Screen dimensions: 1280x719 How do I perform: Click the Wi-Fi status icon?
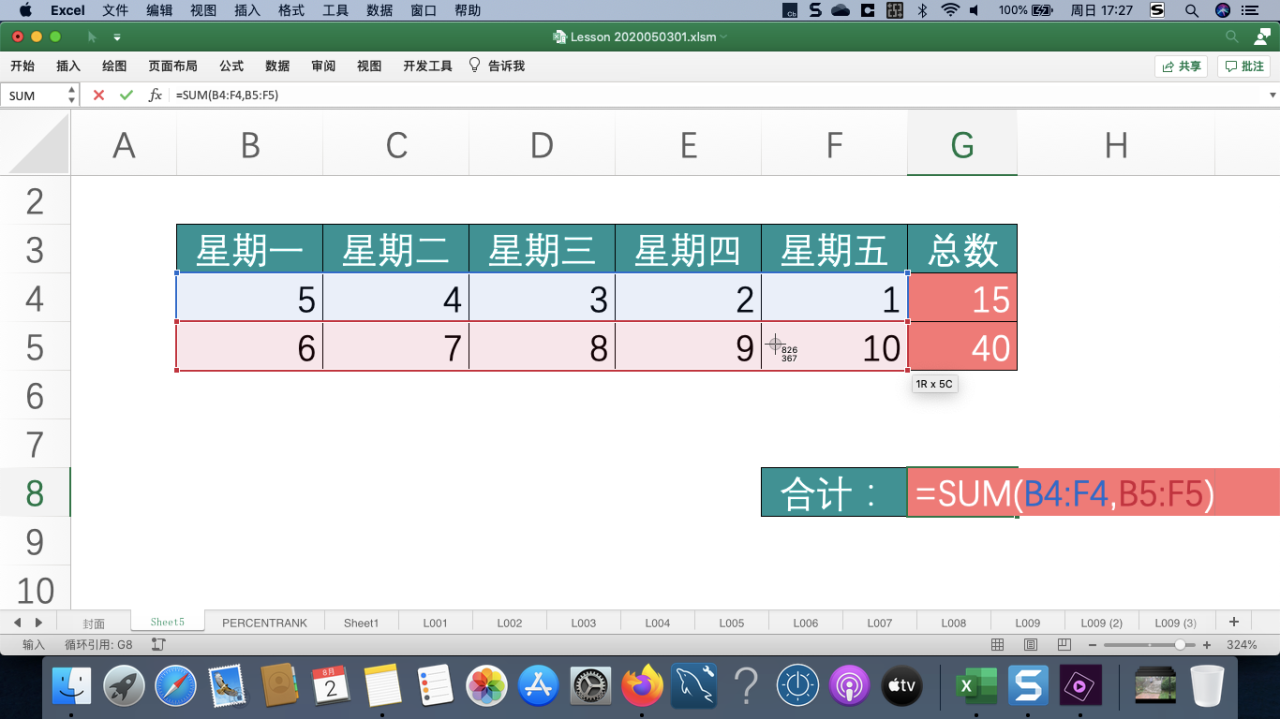point(949,10)
